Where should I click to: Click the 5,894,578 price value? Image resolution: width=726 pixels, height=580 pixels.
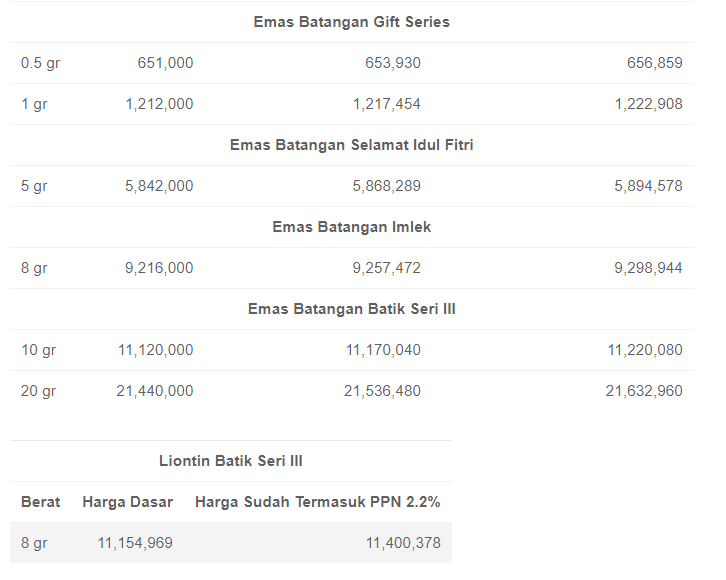point(648,186)
